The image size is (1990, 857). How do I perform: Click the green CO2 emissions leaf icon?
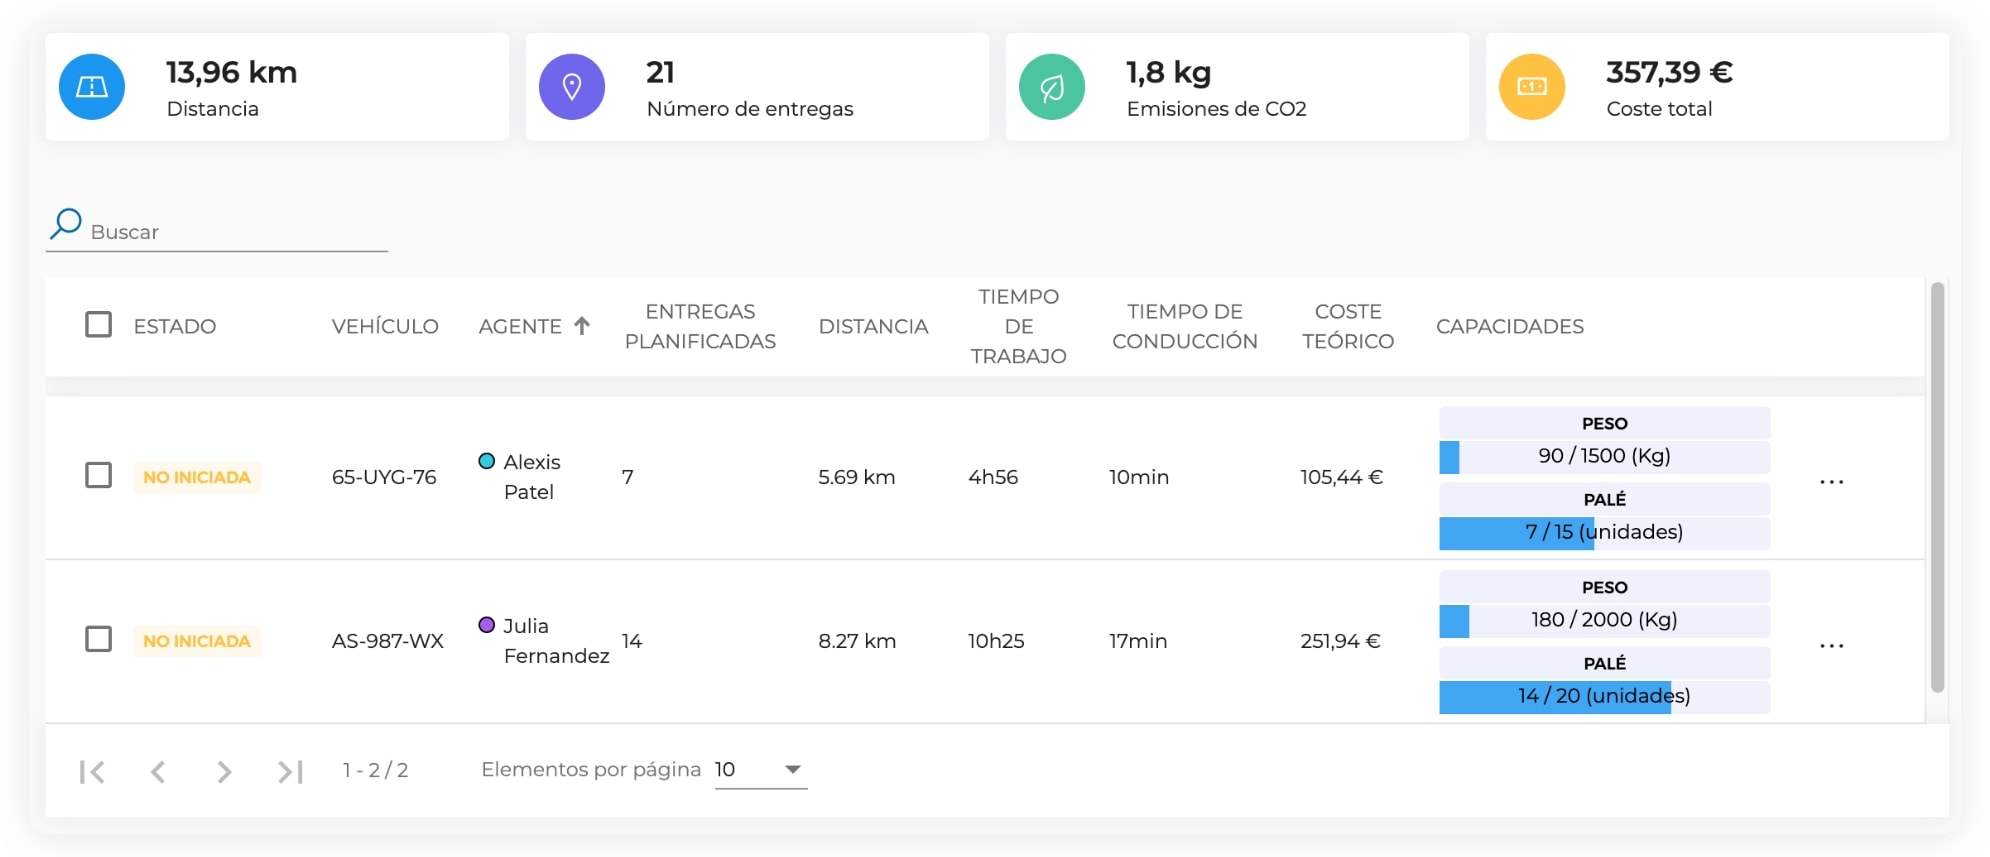pos(1052,87)
